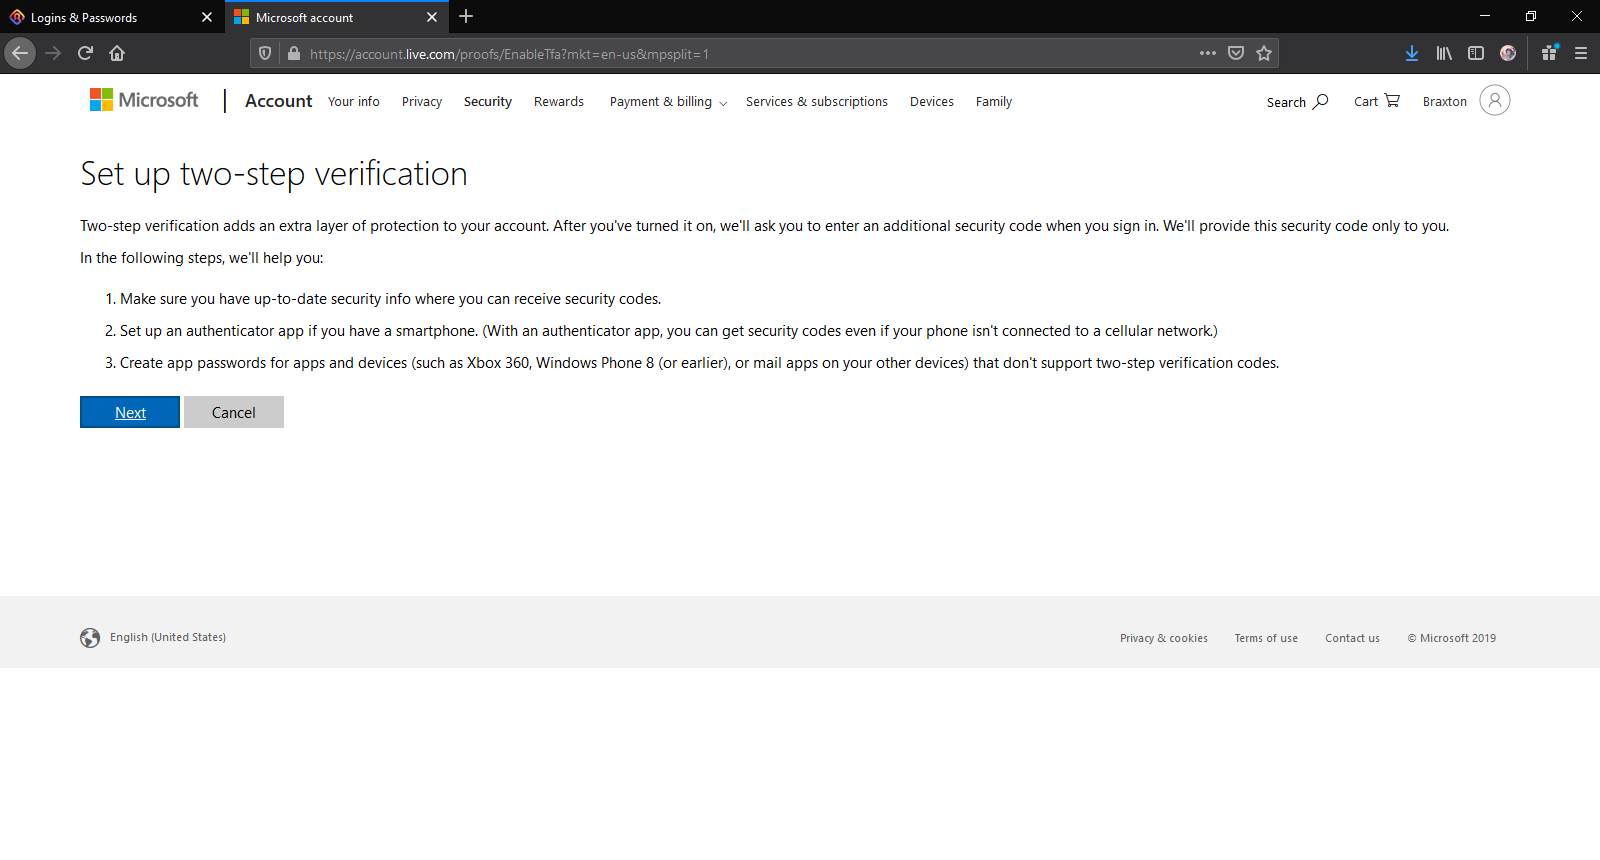Open the Braxton profile avatar
1600x860 pixels.
pyautogui.click(x=1495, y=100)
